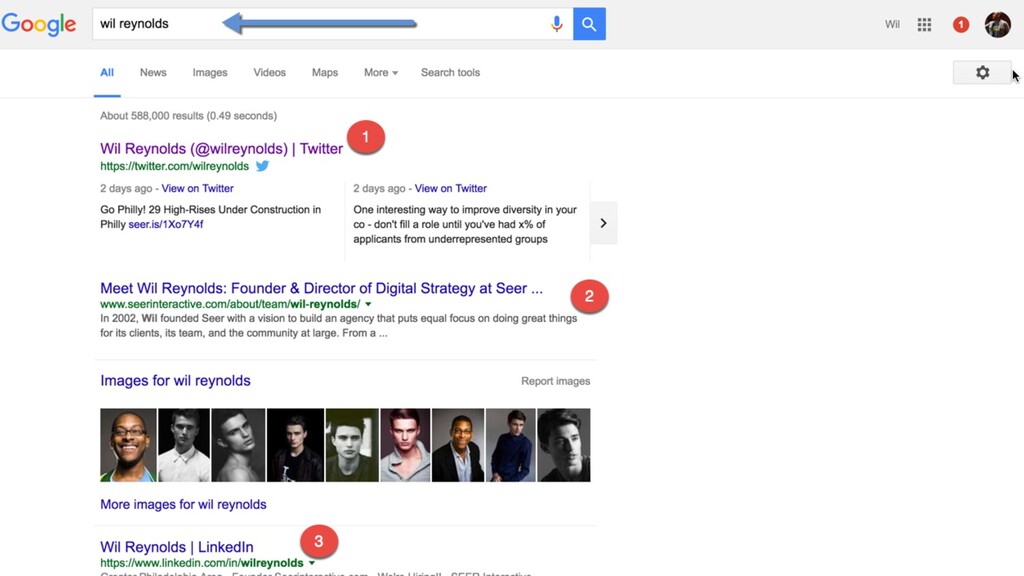Open search settings gear button

click(982, 72)
